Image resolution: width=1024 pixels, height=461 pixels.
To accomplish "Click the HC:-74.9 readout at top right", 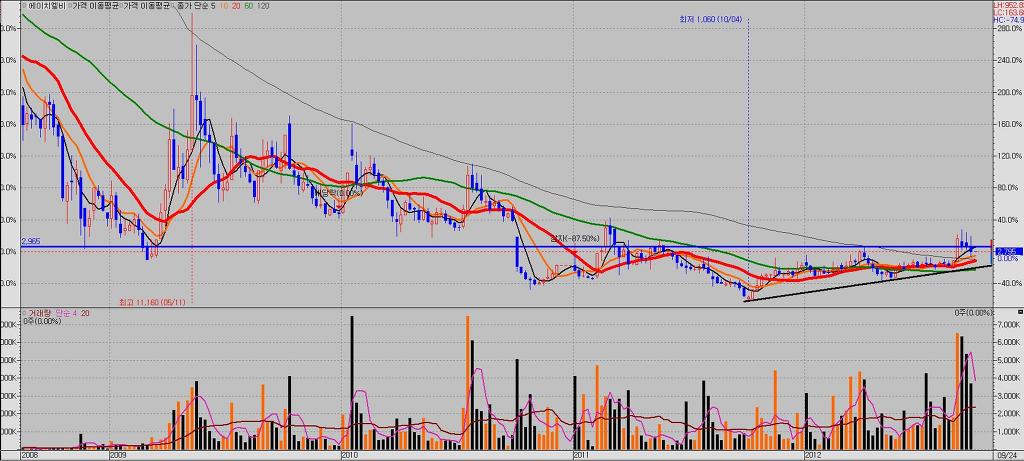I will pos(1008,20).
